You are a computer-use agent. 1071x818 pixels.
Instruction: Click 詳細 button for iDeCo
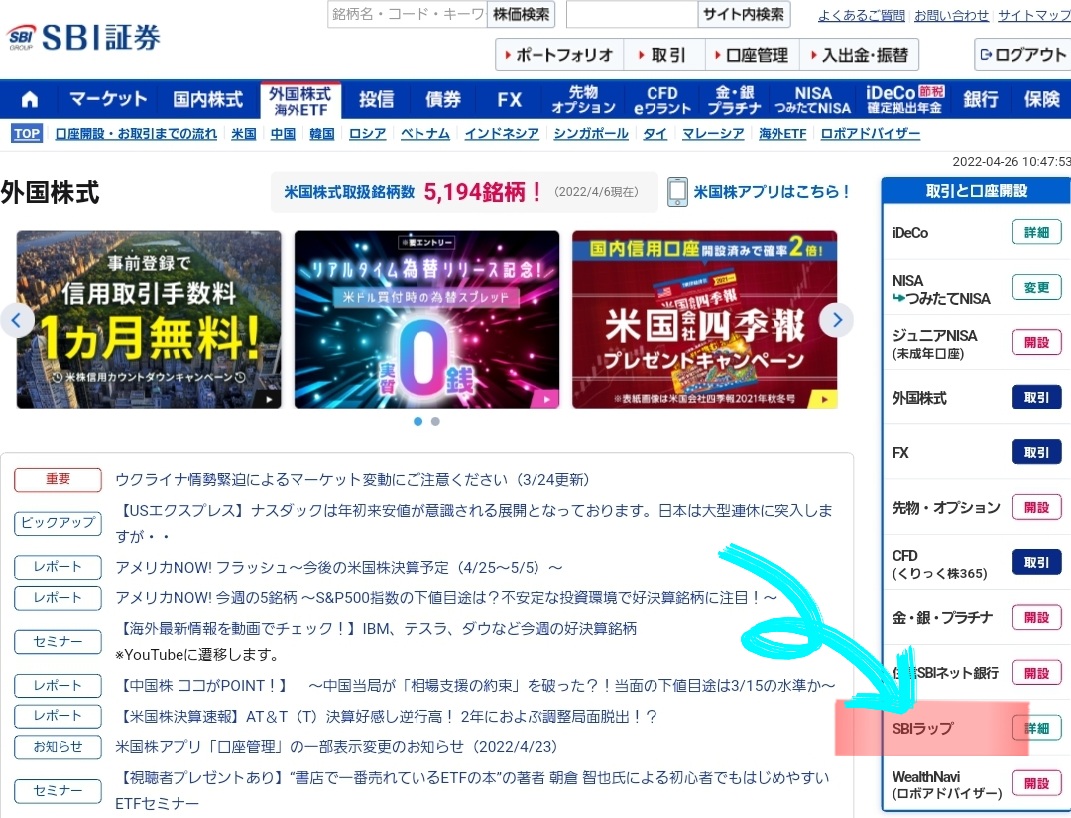click(x=1036, y=232)
